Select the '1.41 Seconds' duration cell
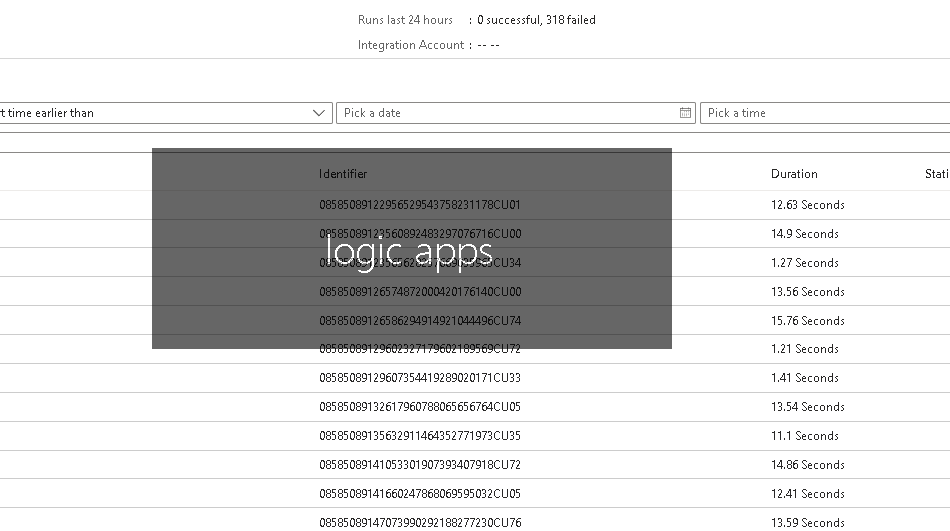This screenshot has height=531, width=950. [x=805, y=378]
